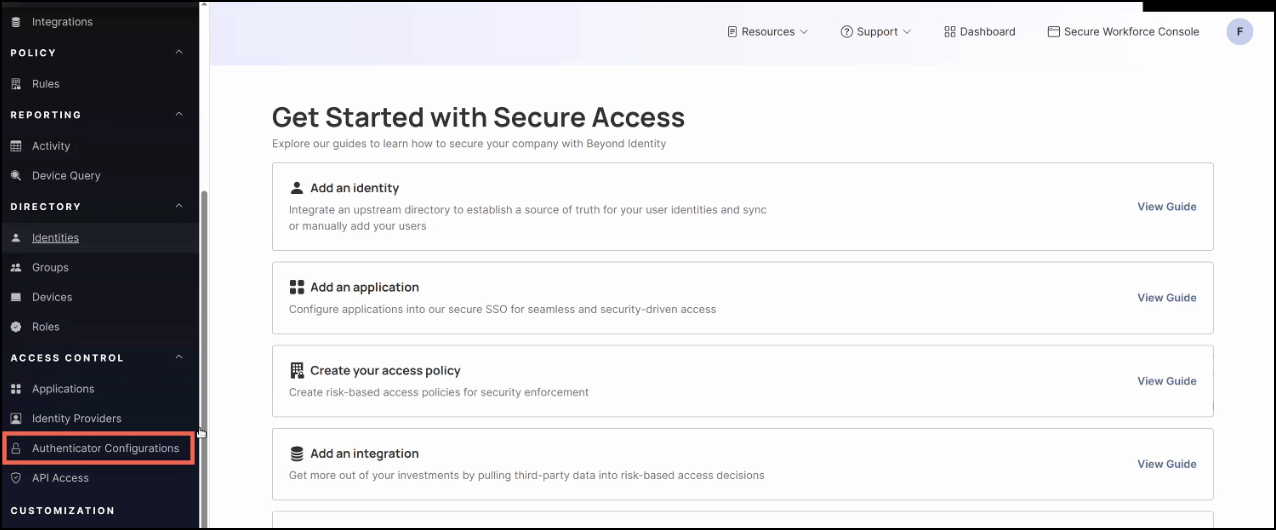The height and width of the screenshot is (530, 1276).
Task: Collapse the Policy section chevron
Action: [x=180, y=52]
